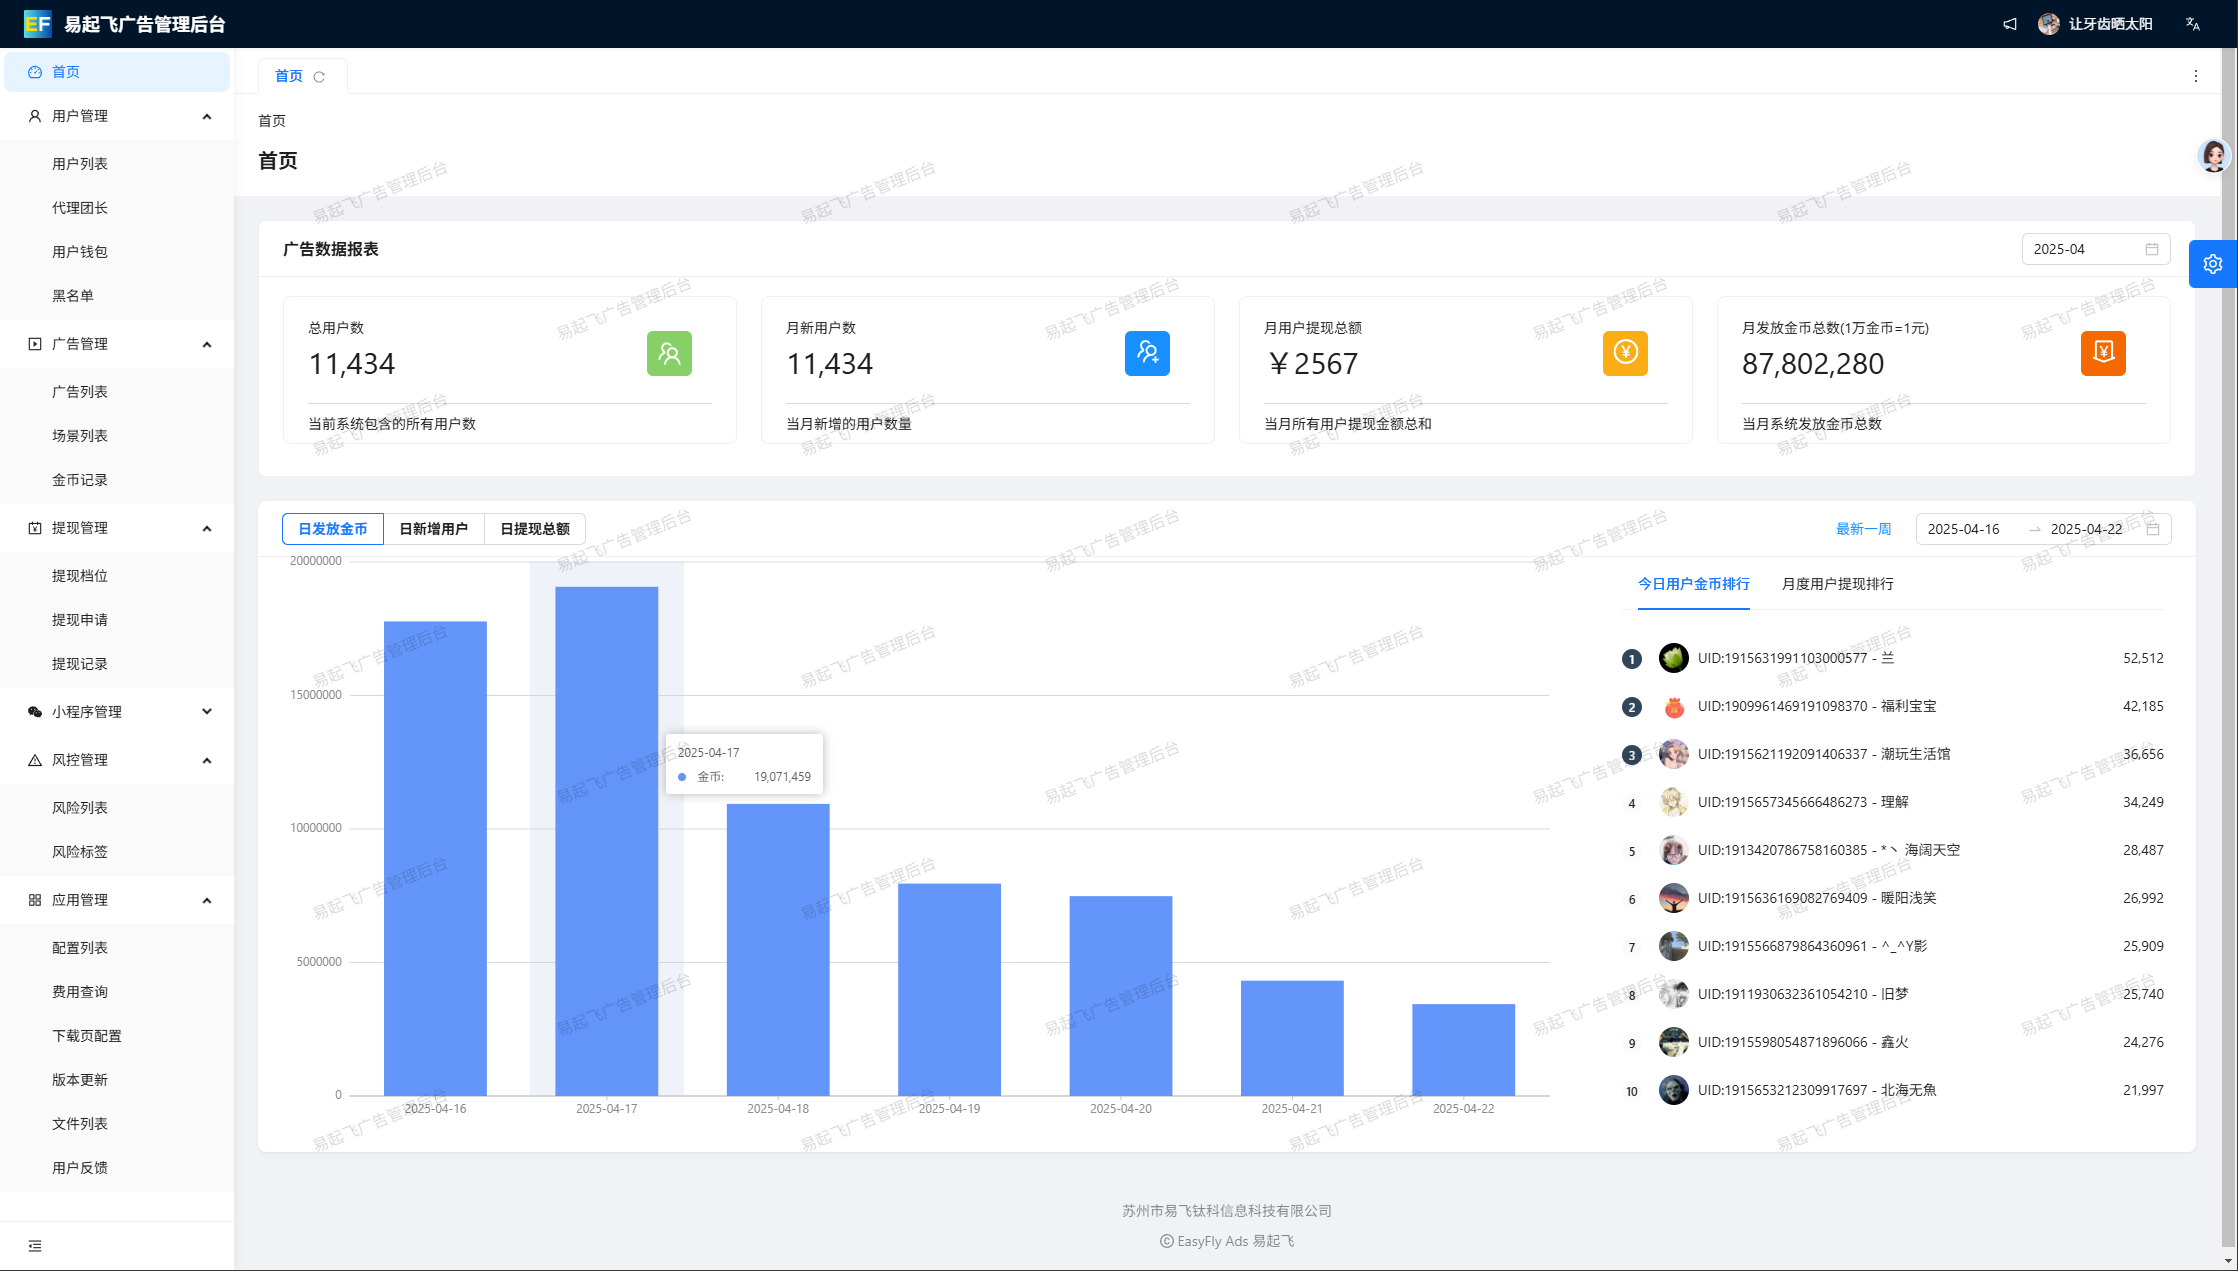The width and height of the screenshot is (2238, 1271).
Task: Click the refresh icon on 首页 tab
Action: pos(319,77)
